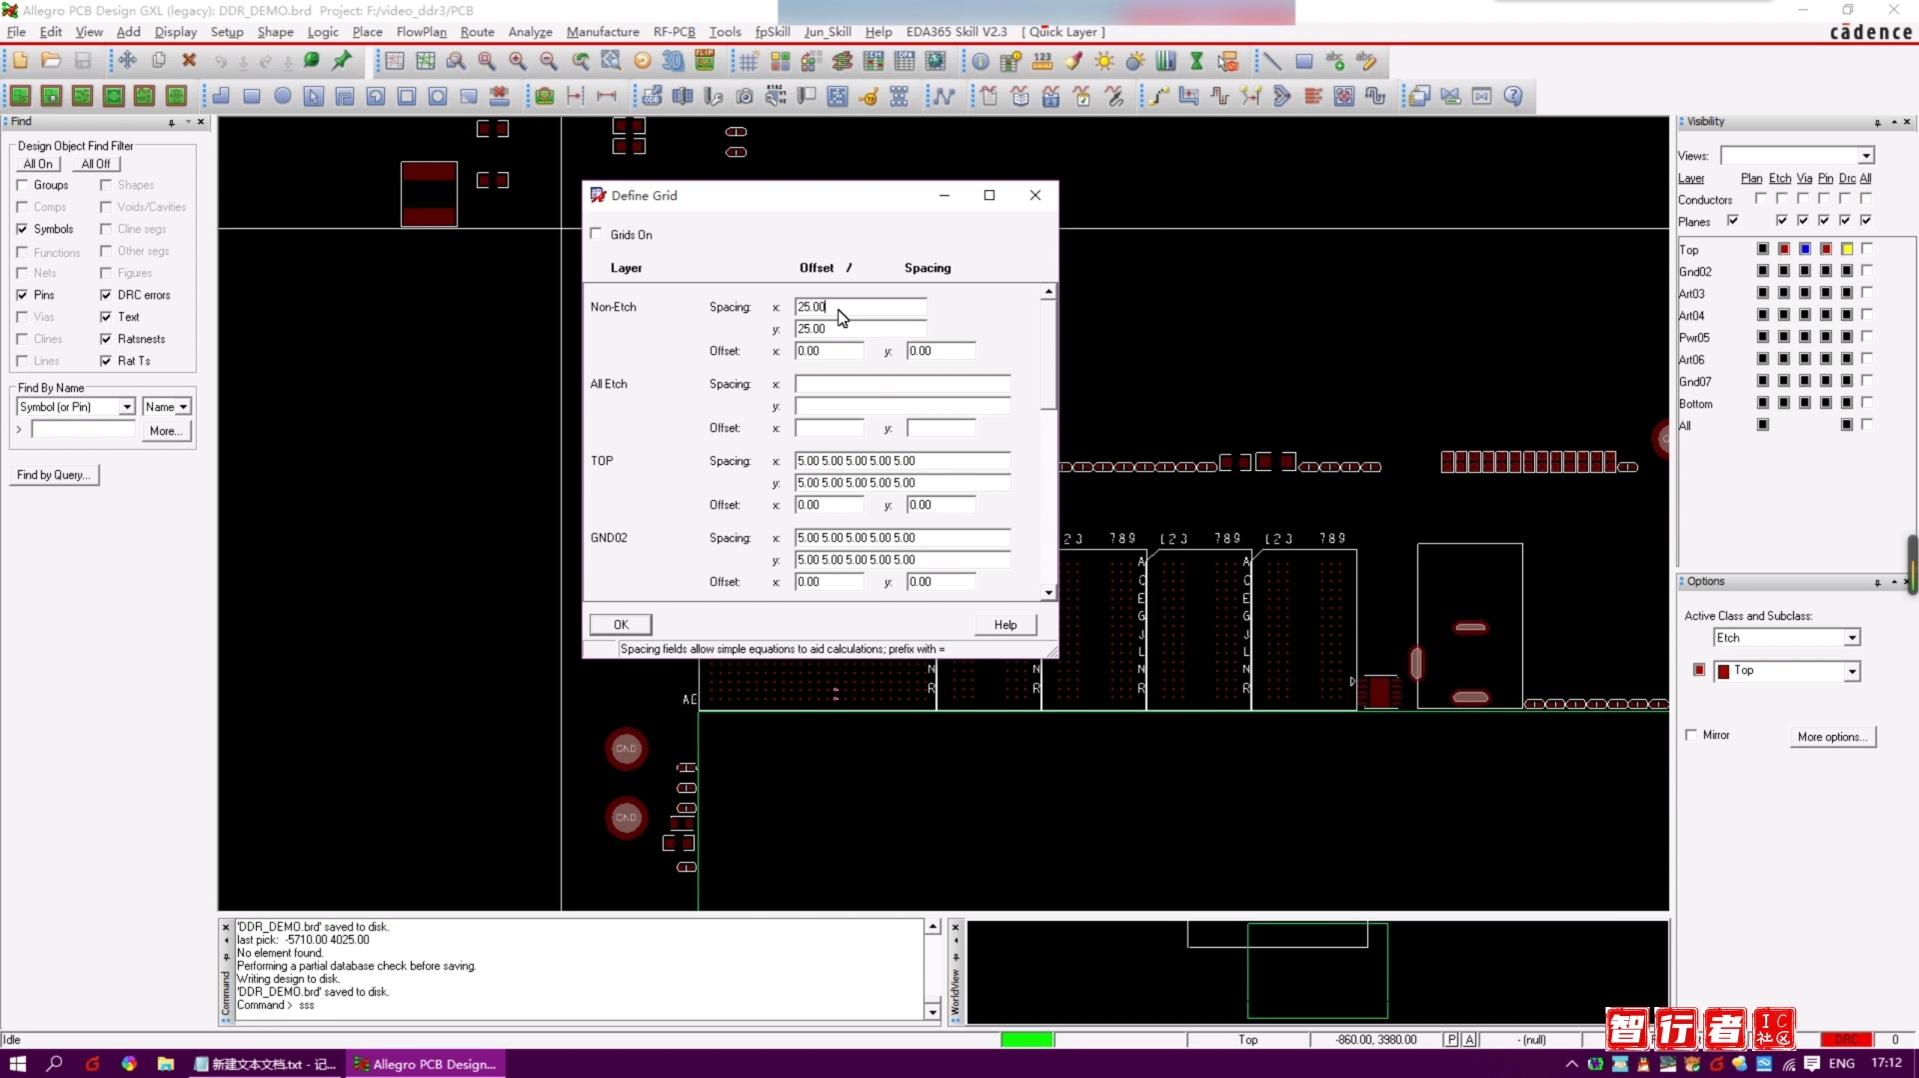Viewport: 1919px width, 1078px height.
Task: Expand the Symbol (or Pin) dropdown
Action: tap(127, 407)
